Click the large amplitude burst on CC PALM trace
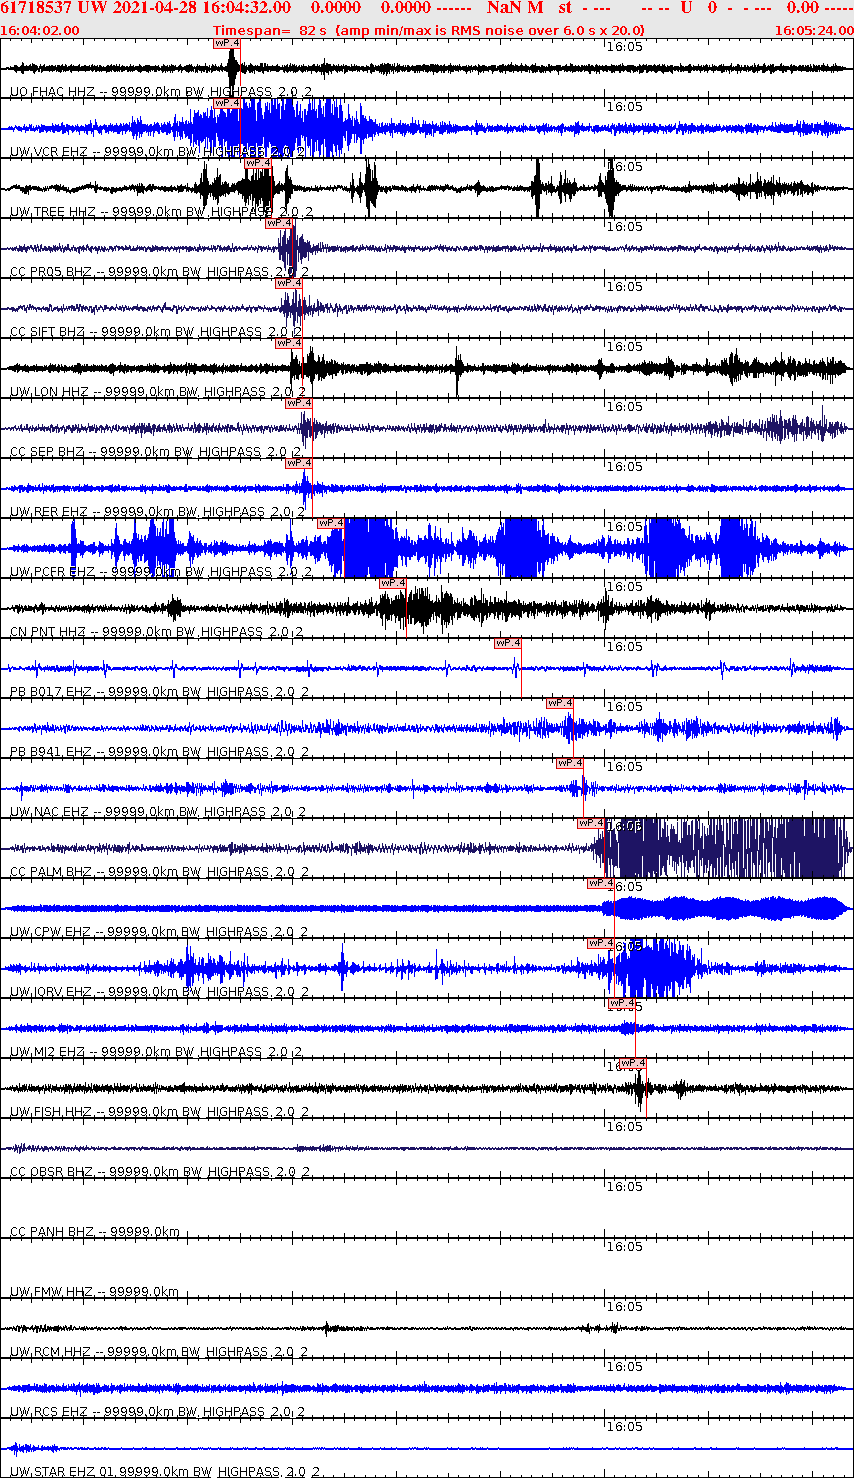 click(x=720, y=850)
